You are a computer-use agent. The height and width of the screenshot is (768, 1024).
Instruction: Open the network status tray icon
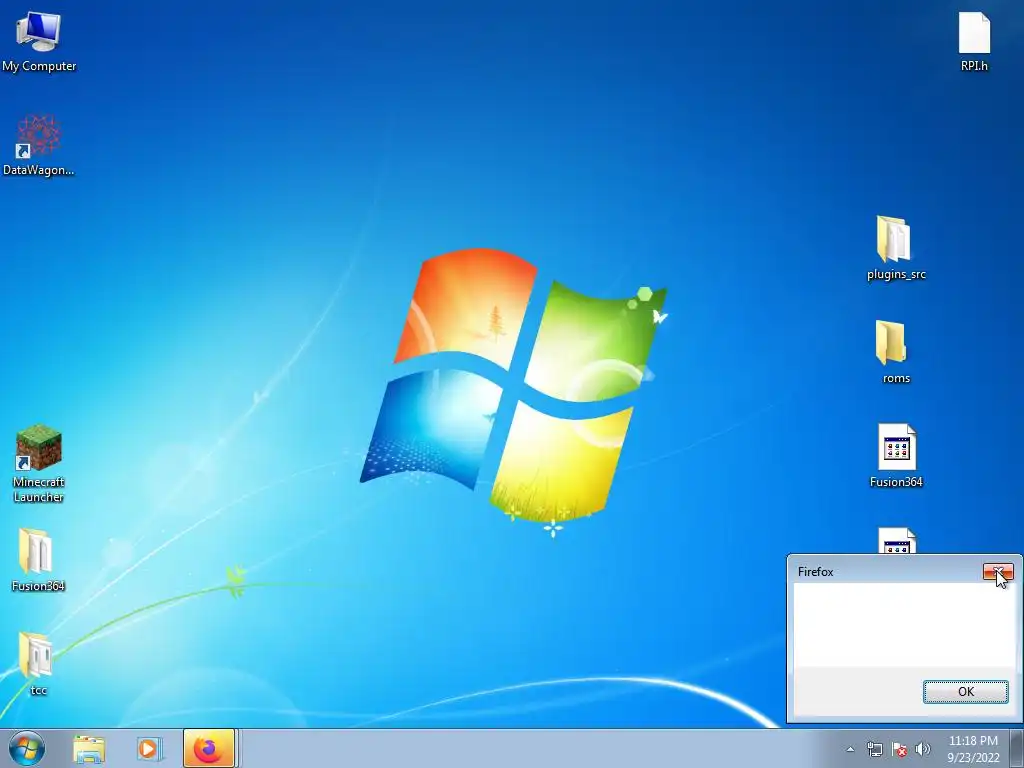(874, 750)
